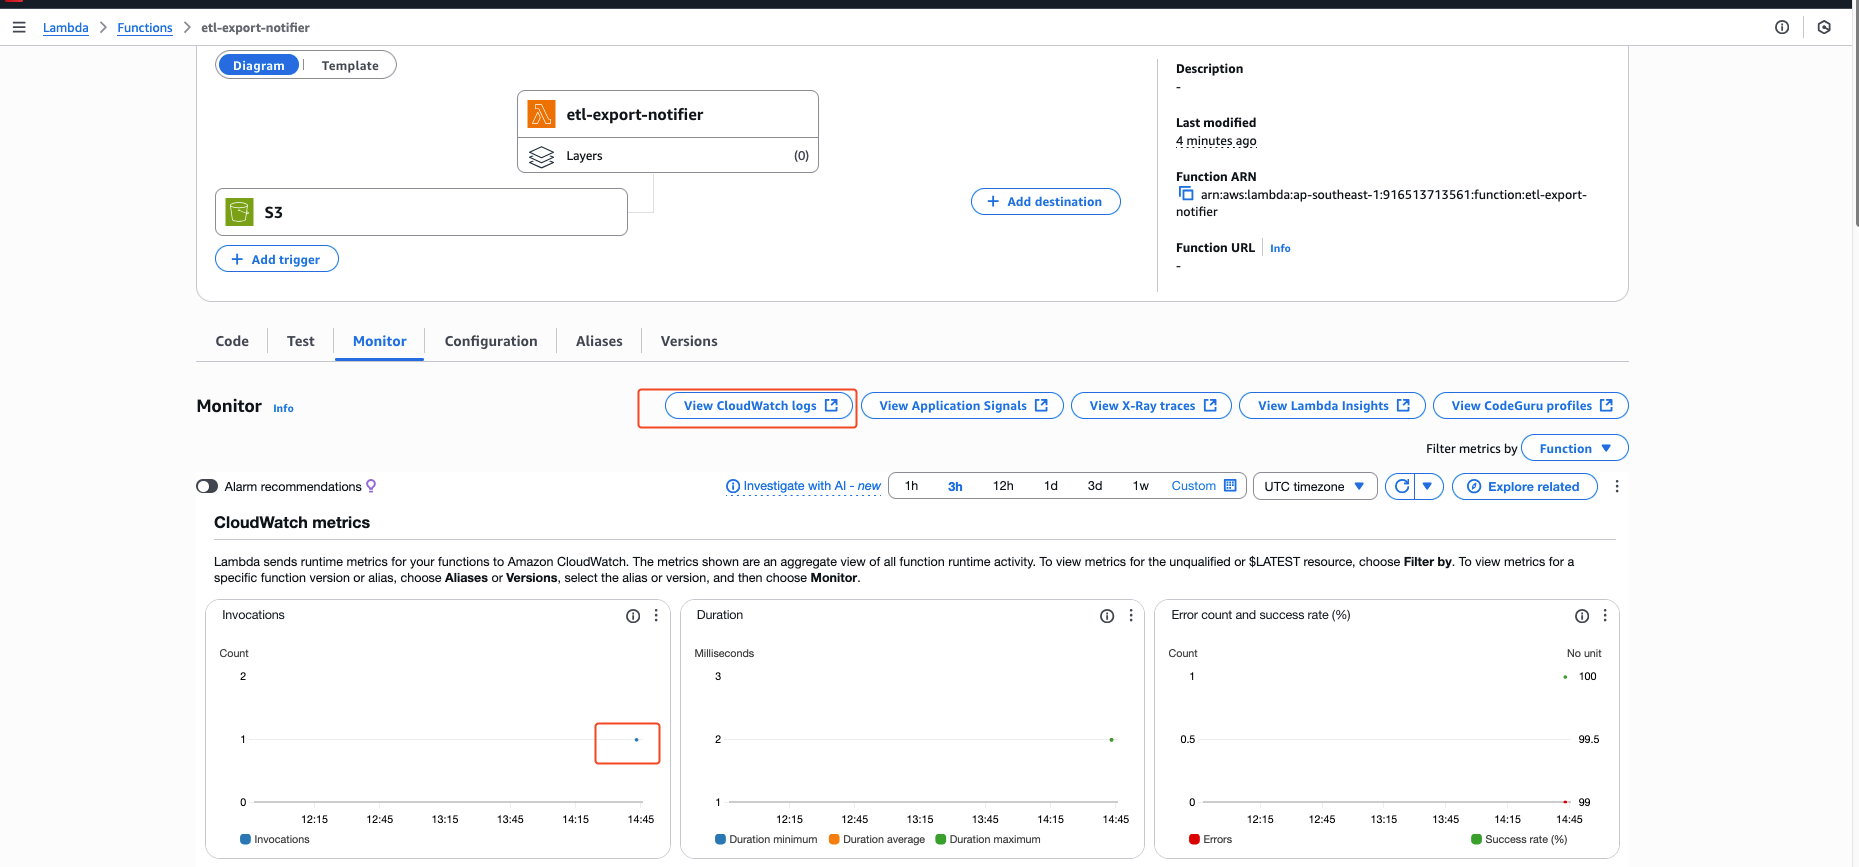Open Monitor Info link
The image size is (1859, 867).
pos(283,408)
